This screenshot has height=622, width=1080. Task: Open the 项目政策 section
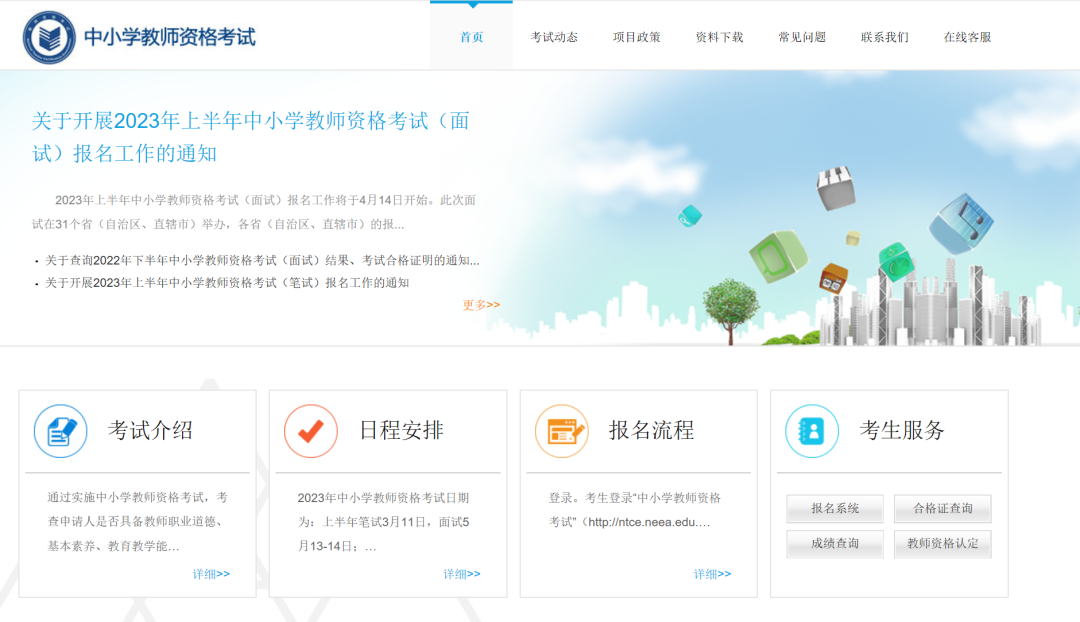(635, 35)
